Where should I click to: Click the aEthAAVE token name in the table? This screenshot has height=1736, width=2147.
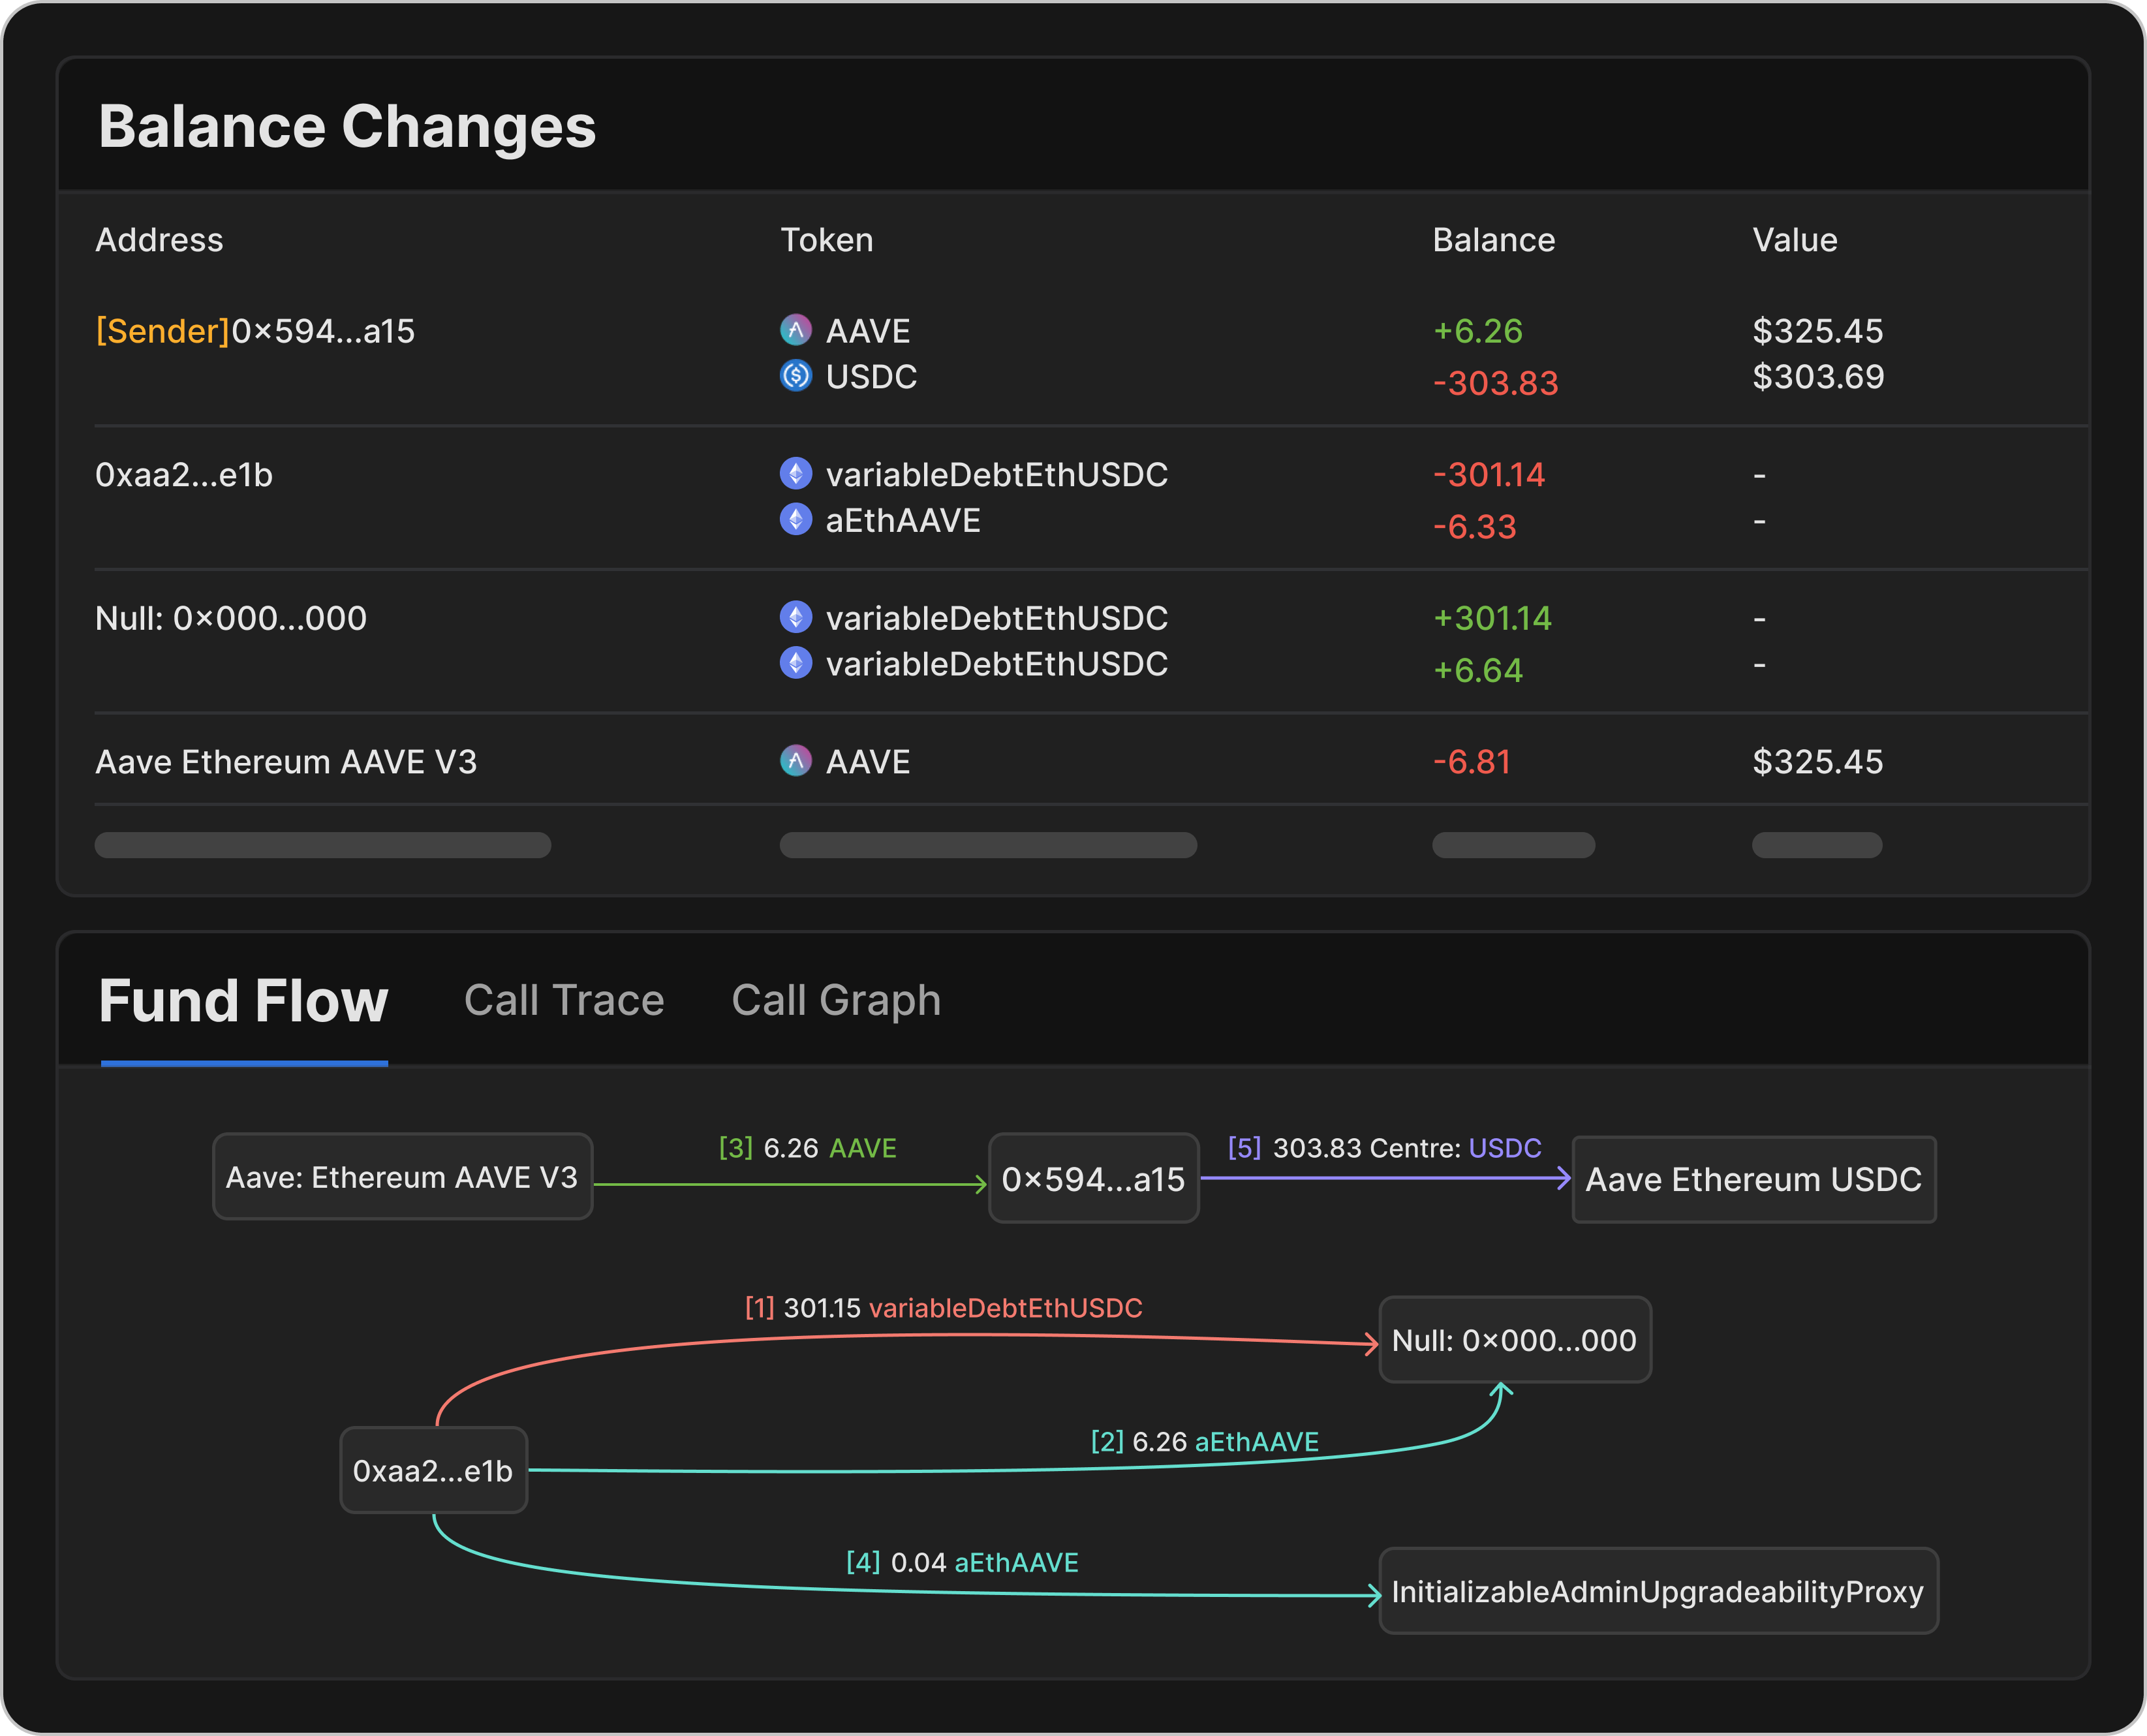pyautogui.click(x=903, y=521)
